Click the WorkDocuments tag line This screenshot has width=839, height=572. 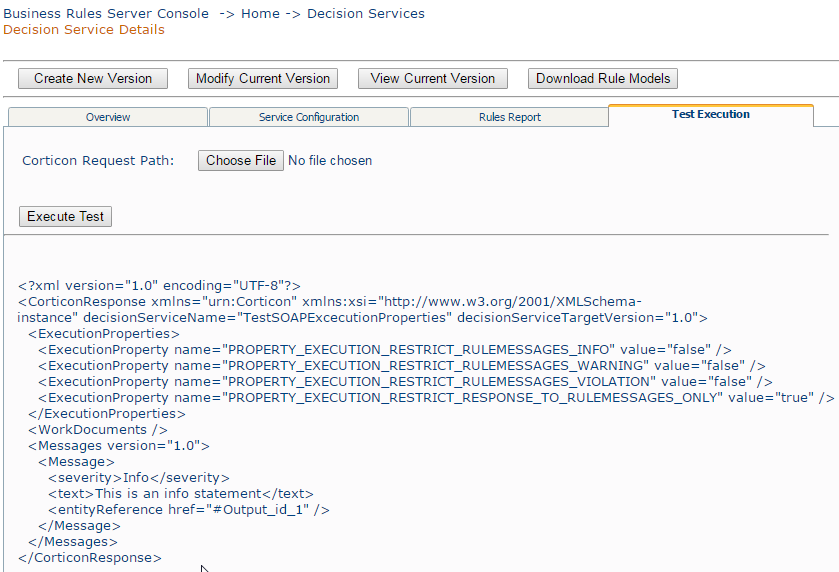pyautogui.click(x=98, y=430)
